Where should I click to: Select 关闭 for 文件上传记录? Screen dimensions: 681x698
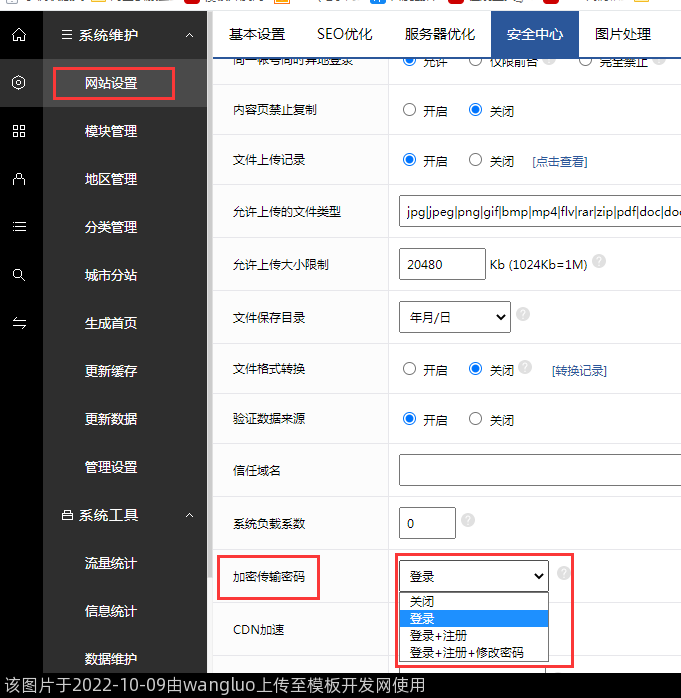pos(476,160)
